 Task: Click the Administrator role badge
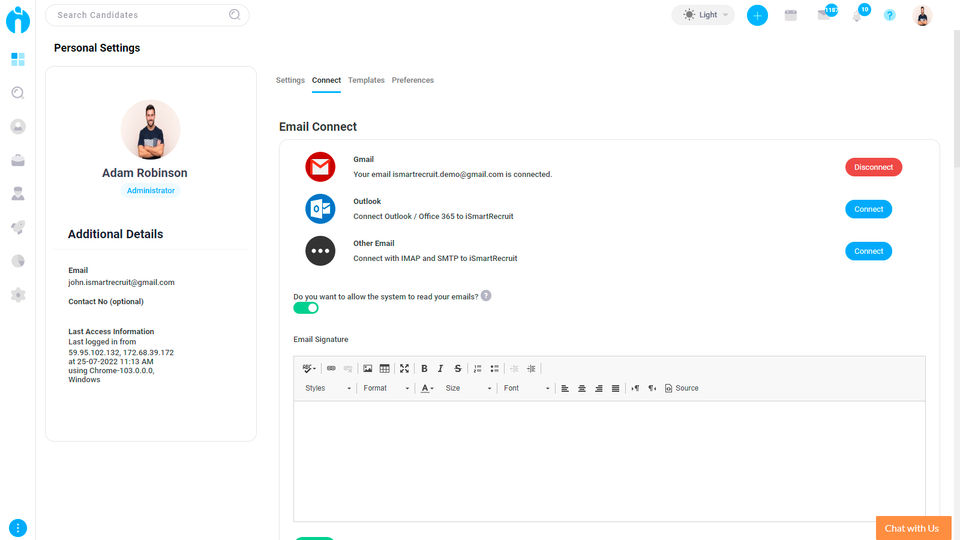point(151,190)
